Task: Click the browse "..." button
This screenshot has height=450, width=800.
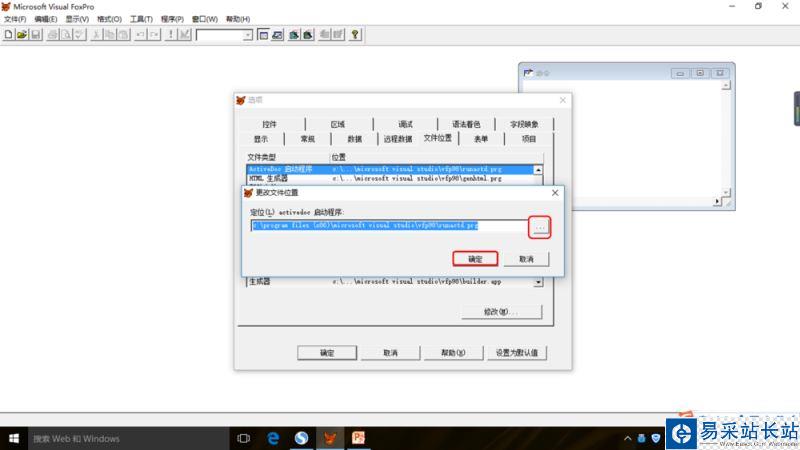Action: pyautogui.click(x=540, y=227)
